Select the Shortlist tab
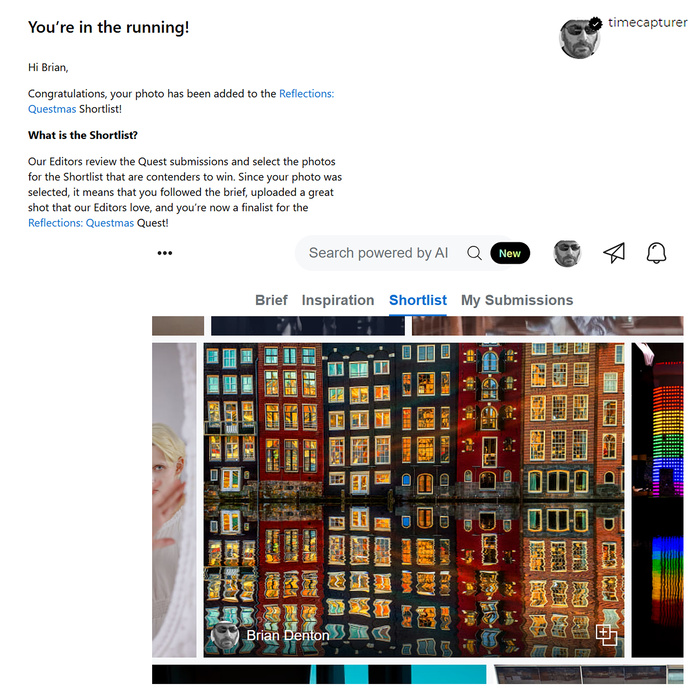 point(418,300)
